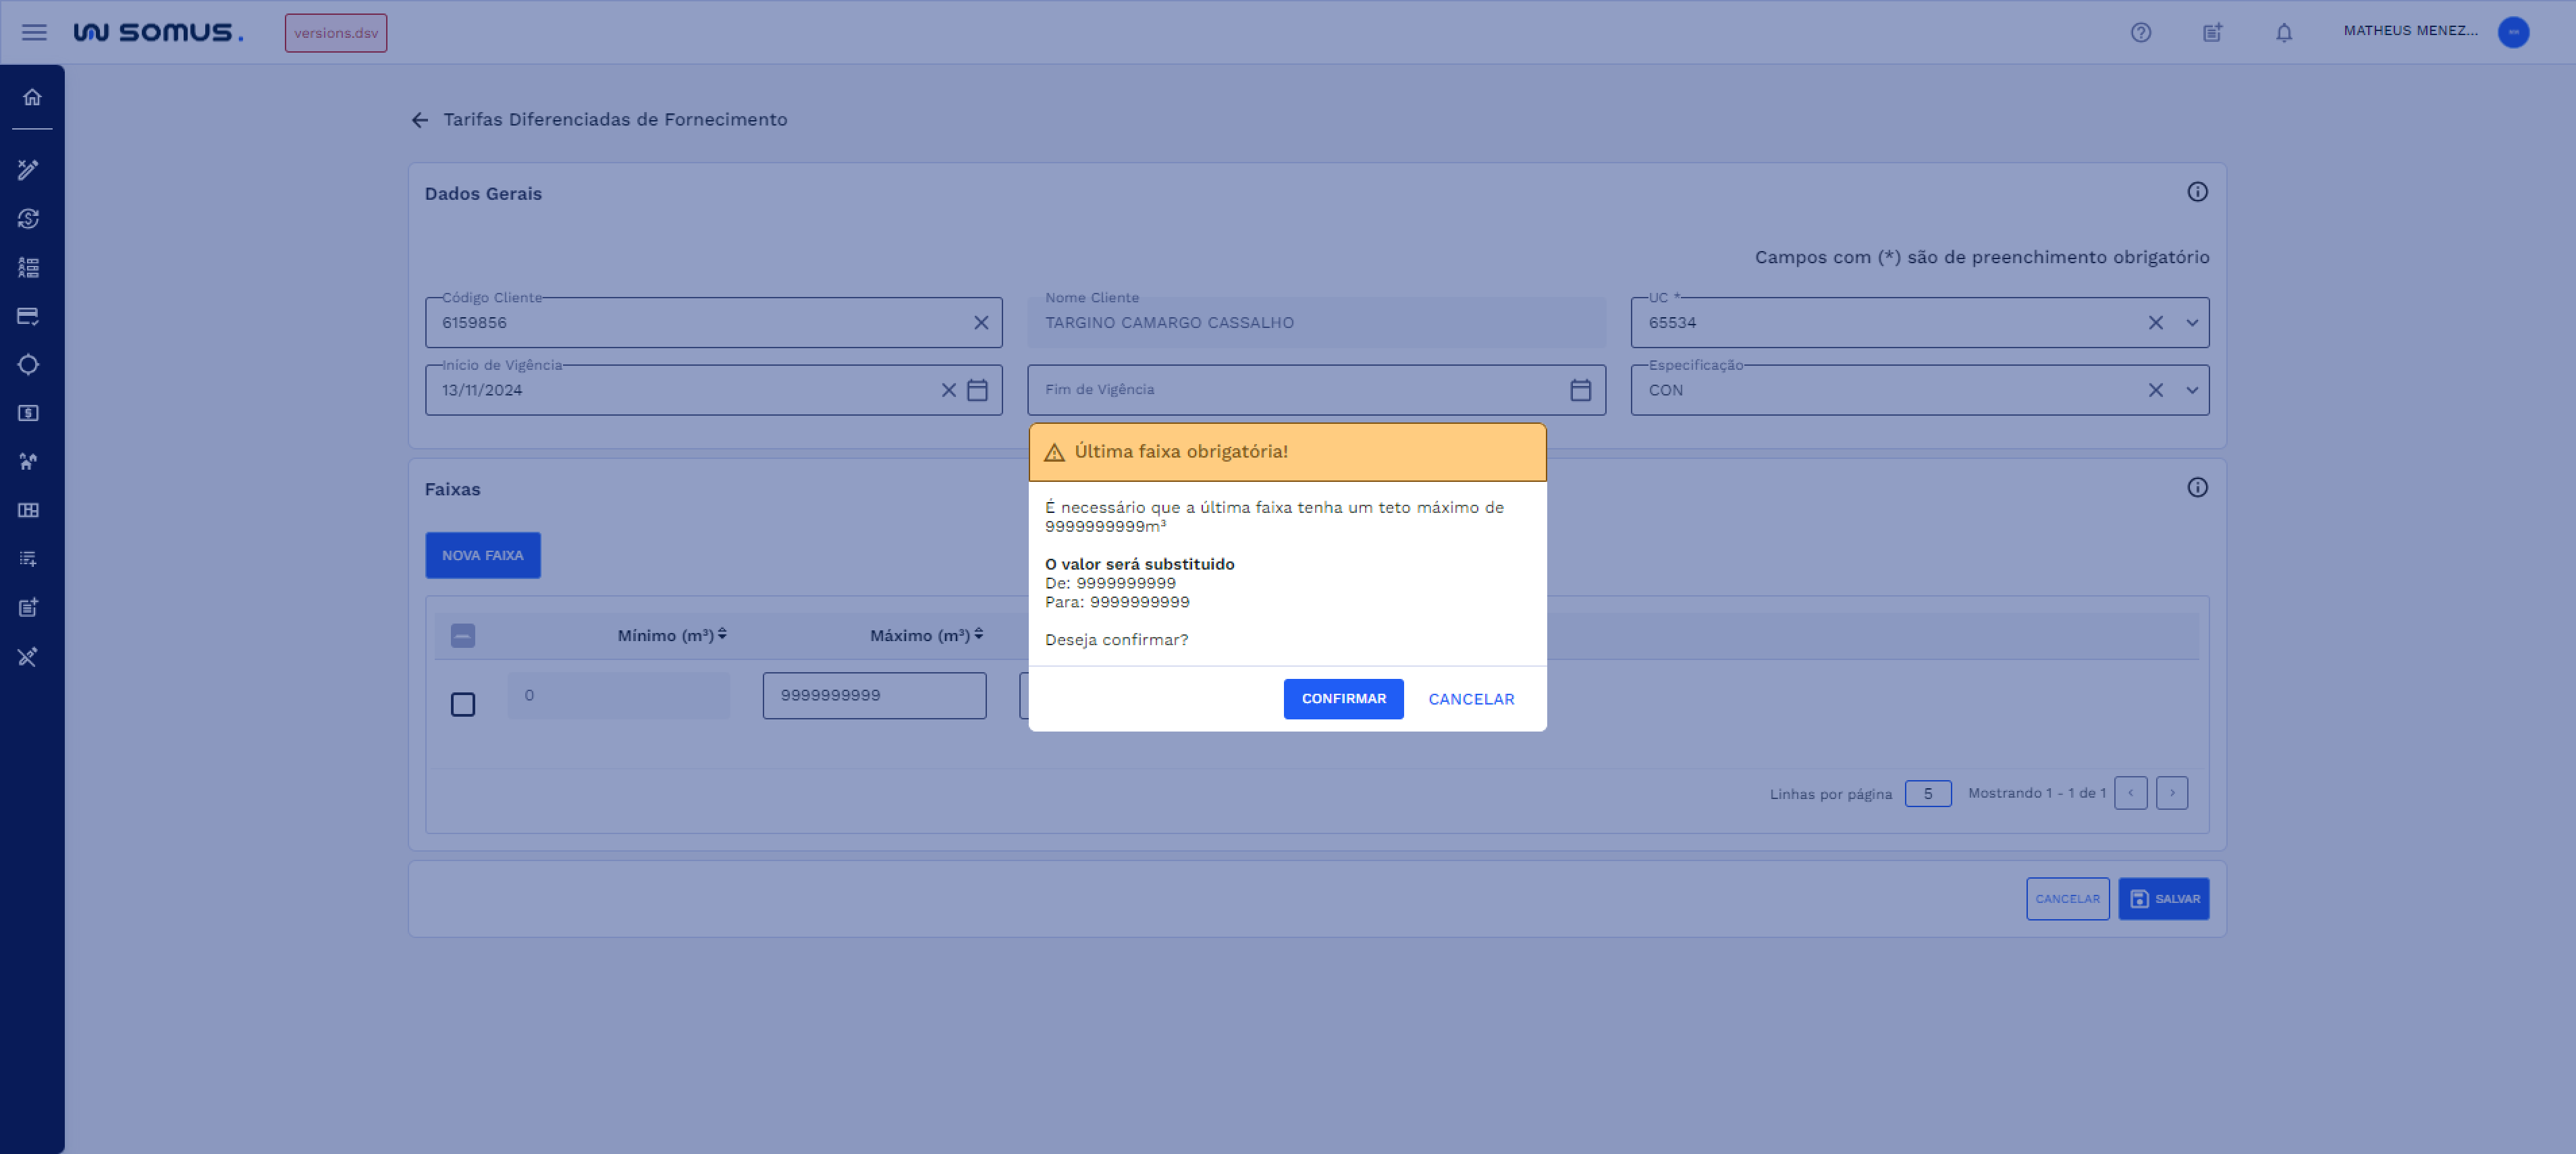Click the Máximo value input field
The width and height of the screenshot is (2576, 1154).
click(x=874, y=695)
